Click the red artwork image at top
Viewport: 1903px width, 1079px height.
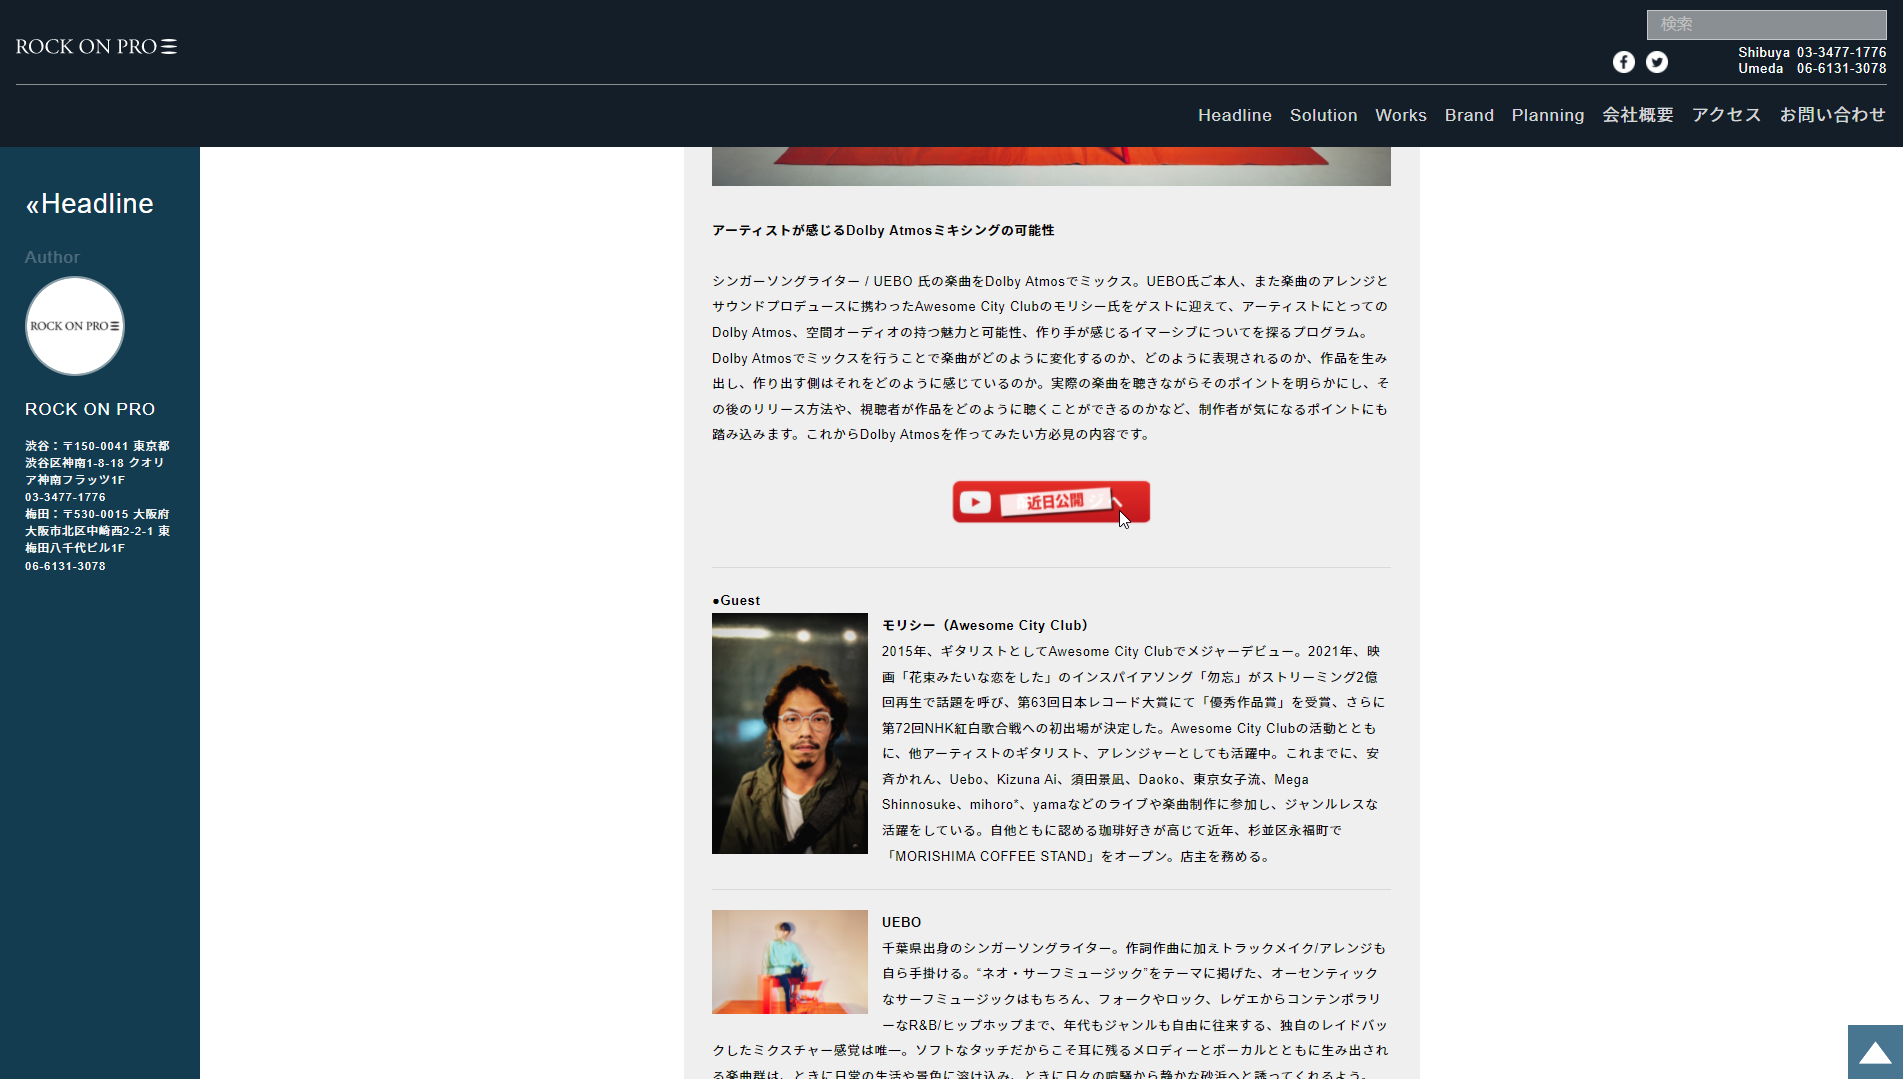(x=1051, y=166)
